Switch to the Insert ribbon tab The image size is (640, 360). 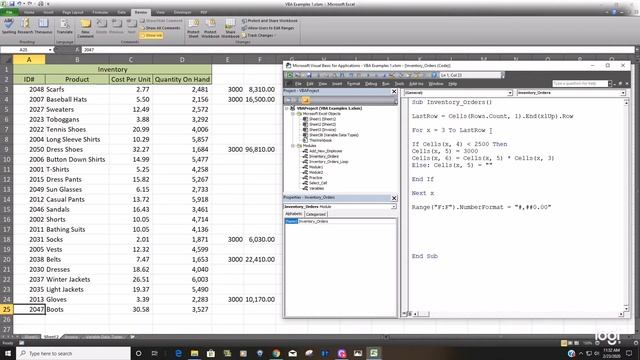point(48,12)
